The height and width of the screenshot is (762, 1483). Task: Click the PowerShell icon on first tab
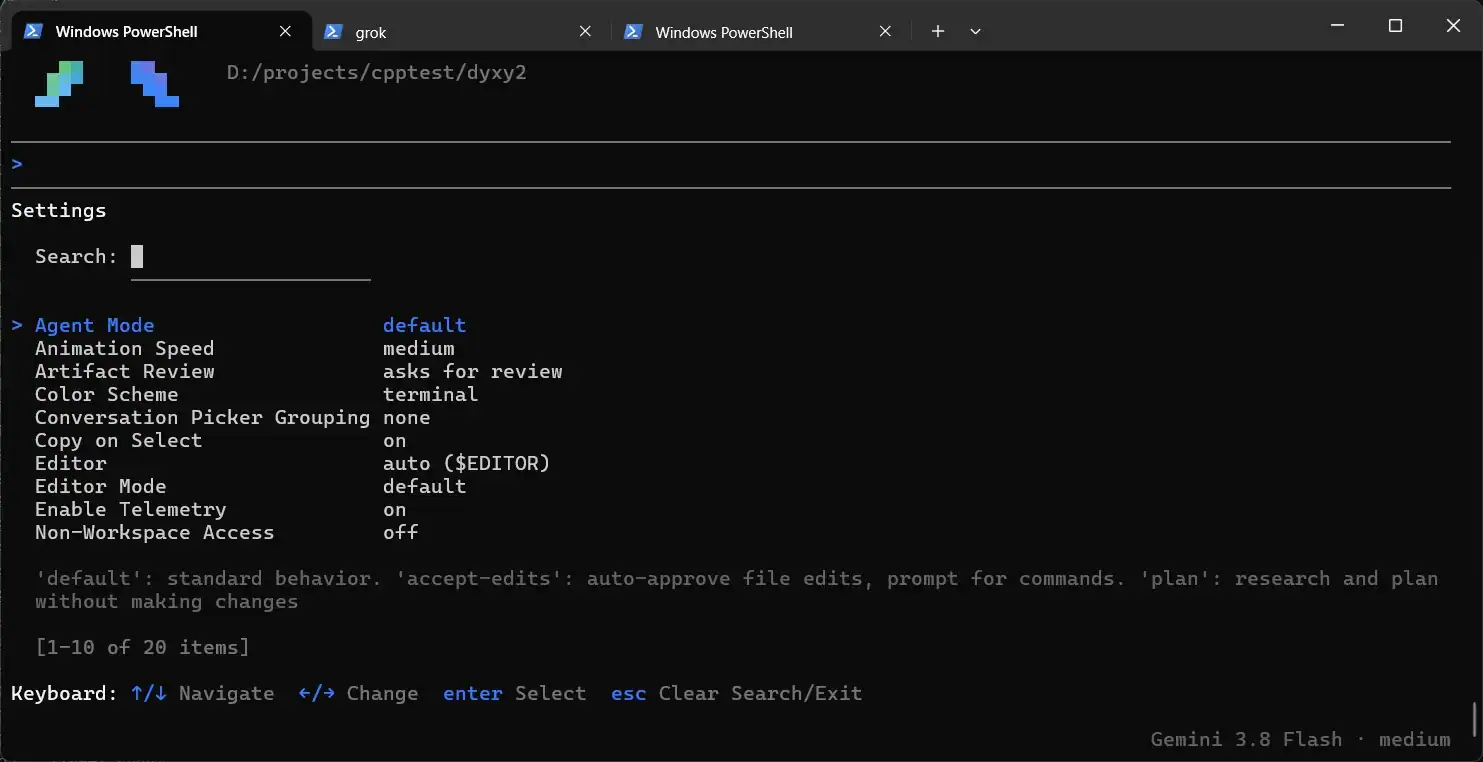coord(33,31)
